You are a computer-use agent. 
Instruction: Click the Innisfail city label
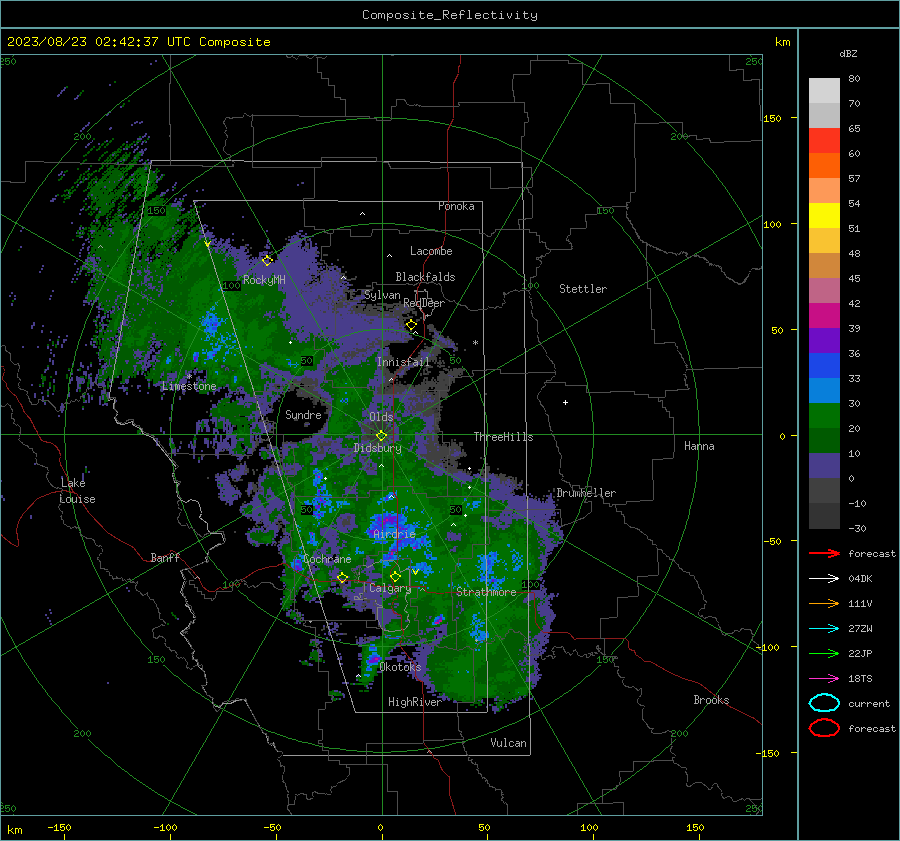click(x=403, y=362)
